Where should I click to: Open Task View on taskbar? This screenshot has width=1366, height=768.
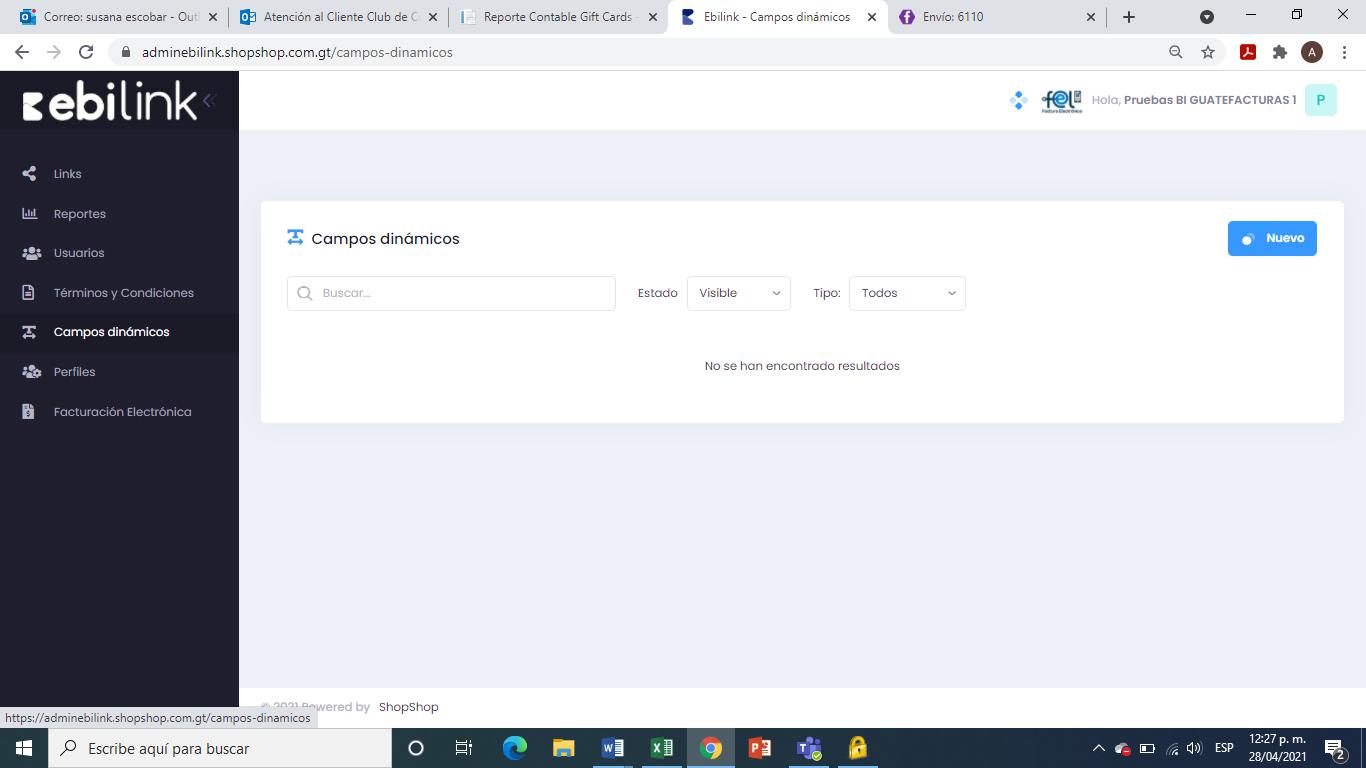(464, 748)
